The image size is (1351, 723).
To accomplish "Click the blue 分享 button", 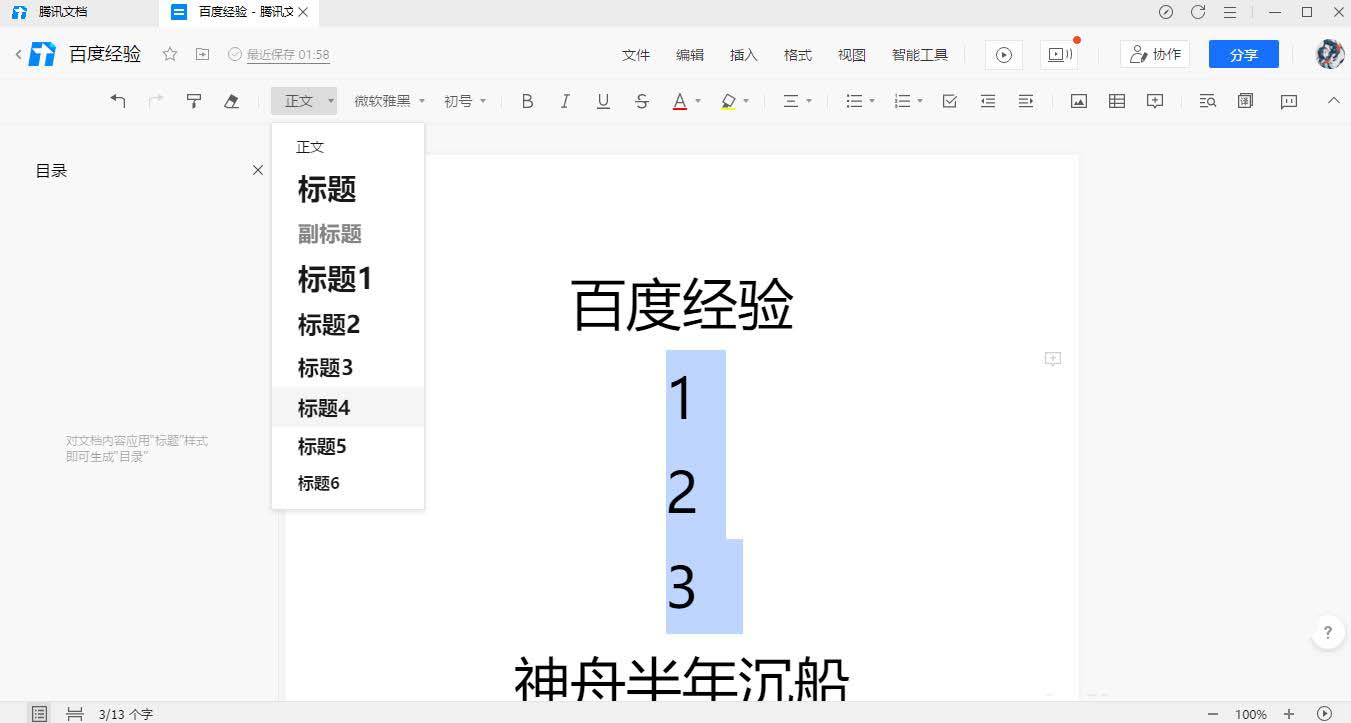I will (1244, 55).
